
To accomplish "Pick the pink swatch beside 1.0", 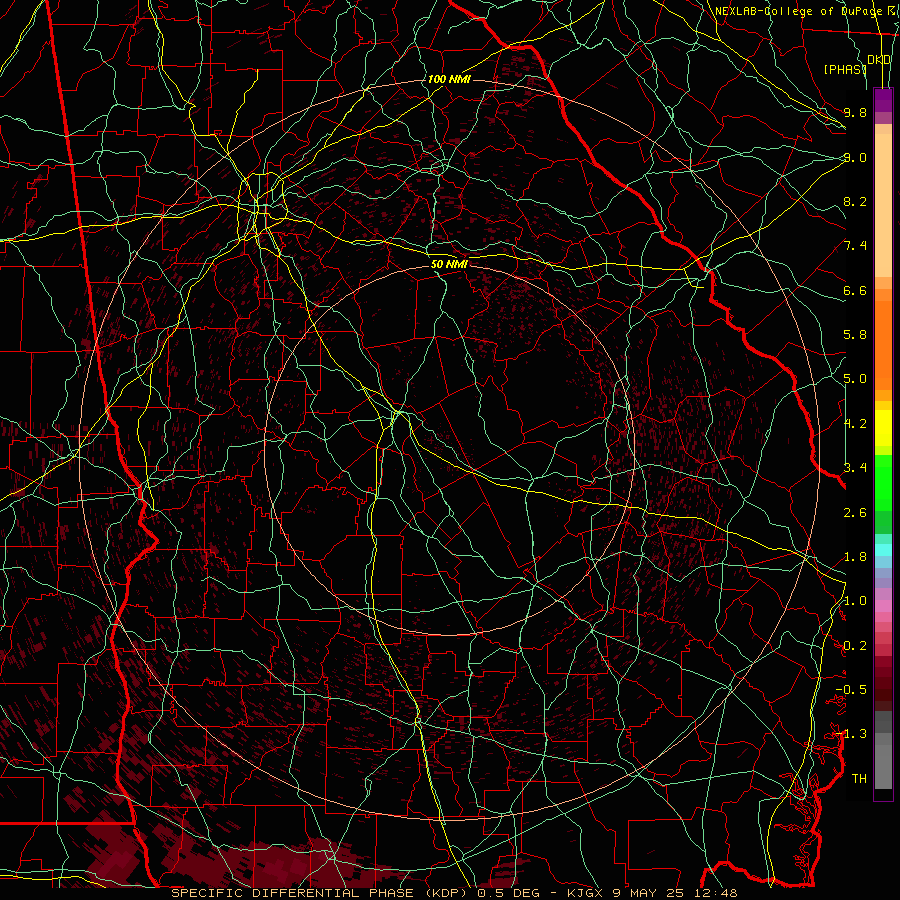I will pyautogui.click(x=883, y=606).
